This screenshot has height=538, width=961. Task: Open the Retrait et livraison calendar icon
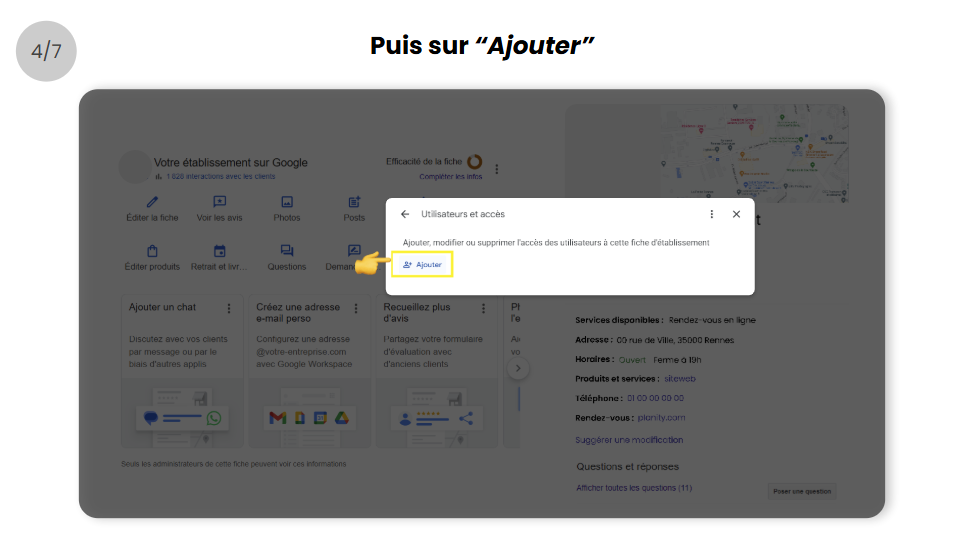pyautogui.click(x=219, y=251)
